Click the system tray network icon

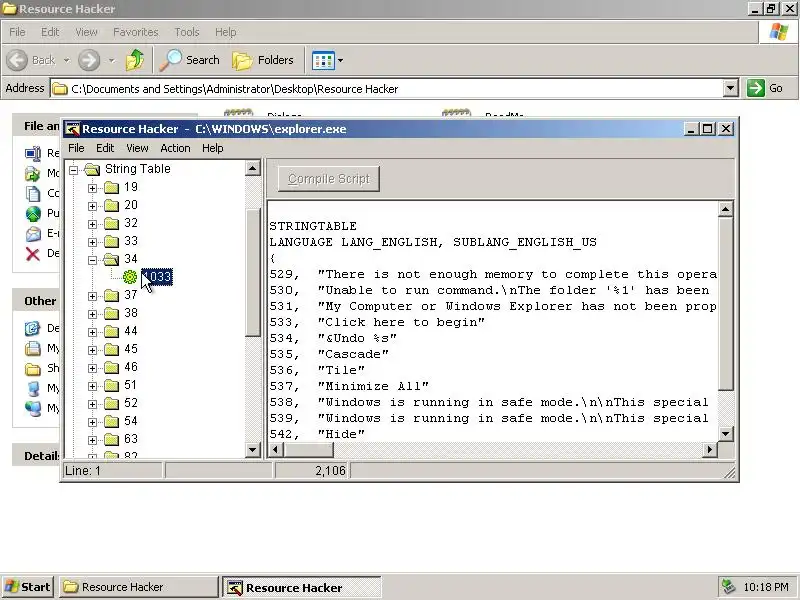tap(729, 587)
